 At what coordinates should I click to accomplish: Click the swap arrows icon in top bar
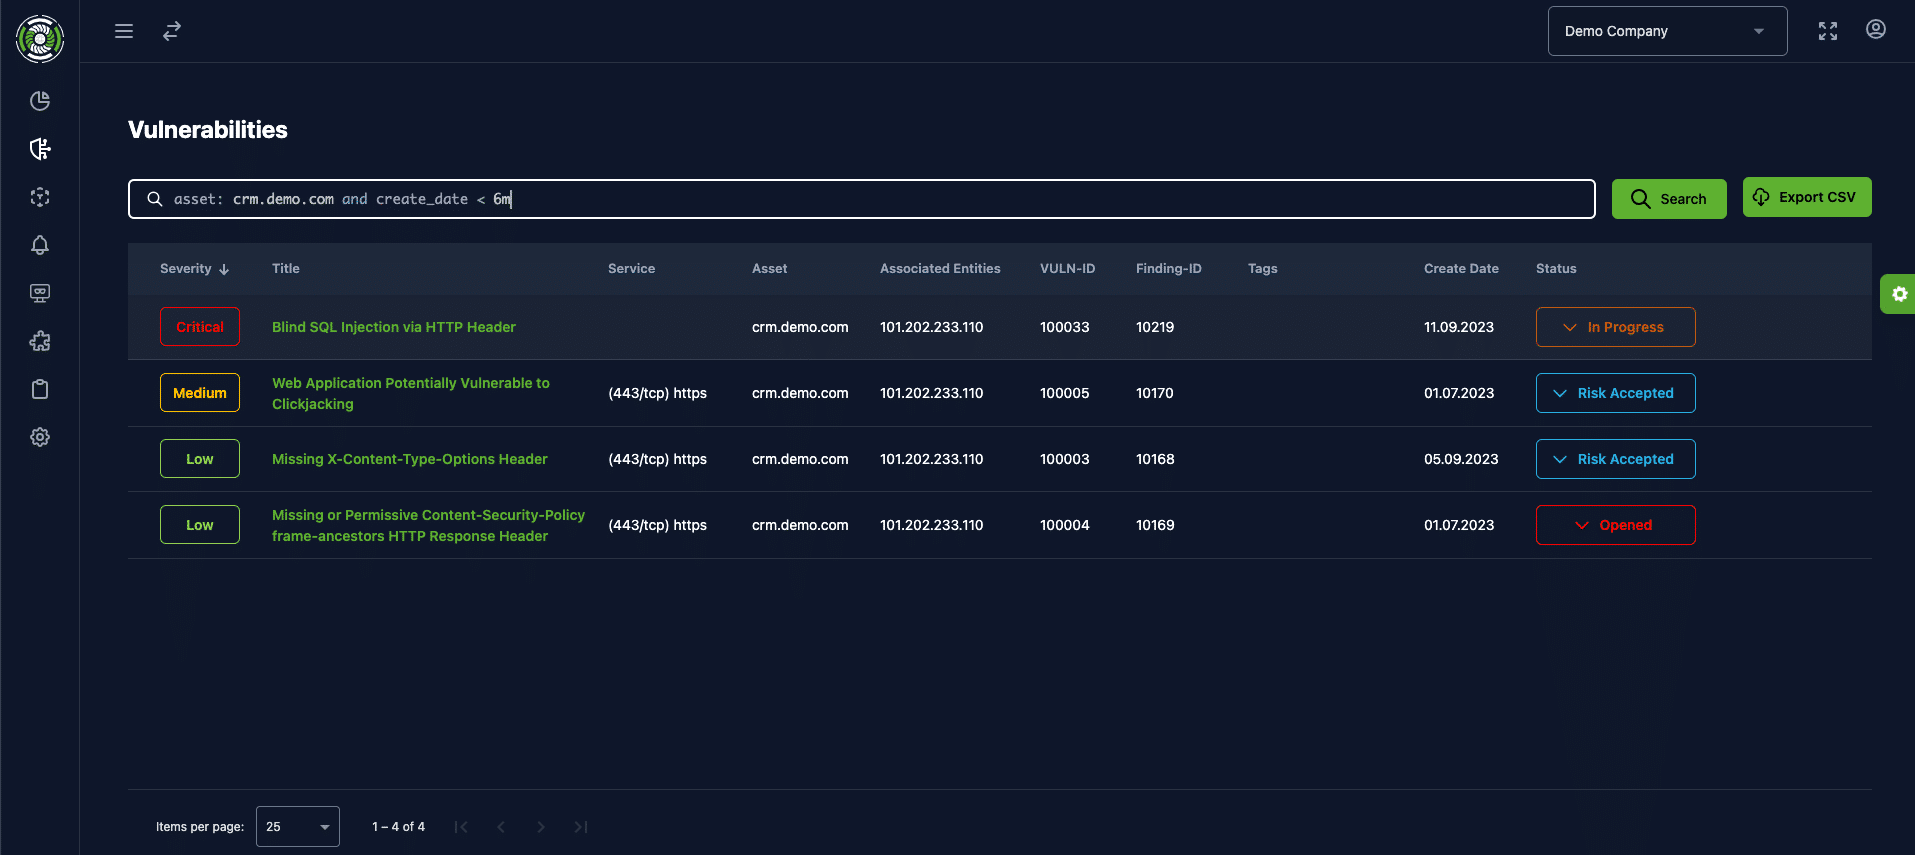tap(172, 31)
